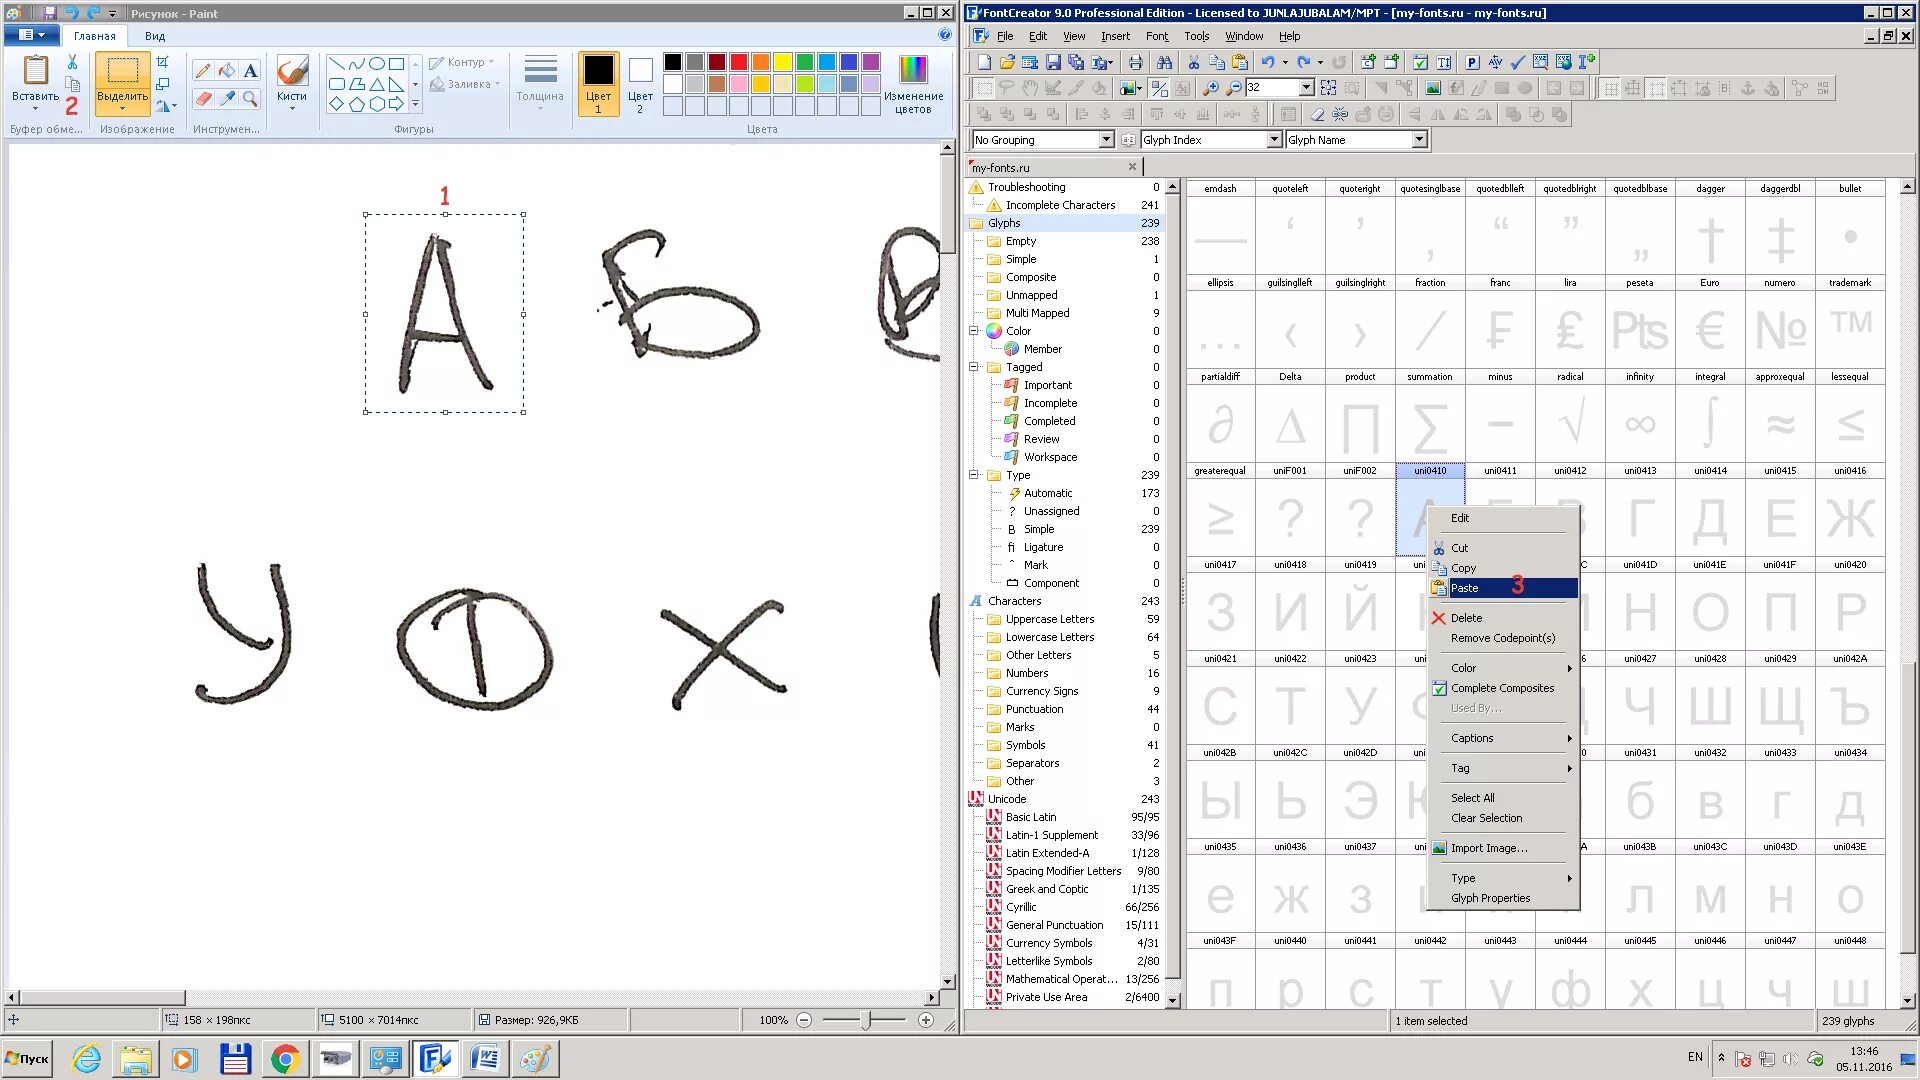Collapse the Tagged tree node
The image size is (1920, 1080).
(x=974, y=367)
